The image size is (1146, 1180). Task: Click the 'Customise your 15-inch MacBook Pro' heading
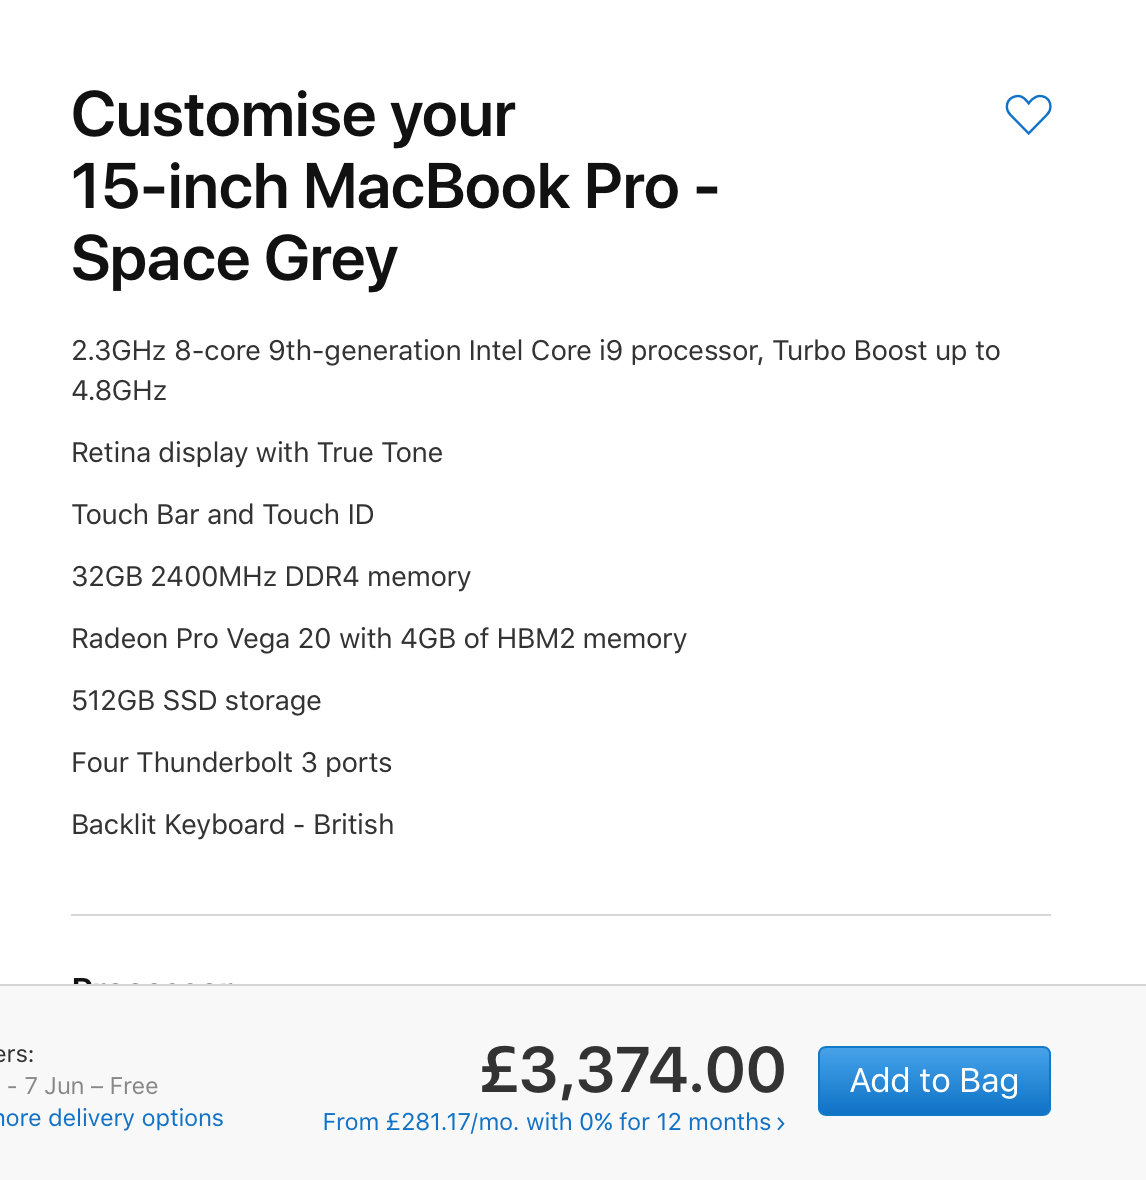(x=294, y=115)
